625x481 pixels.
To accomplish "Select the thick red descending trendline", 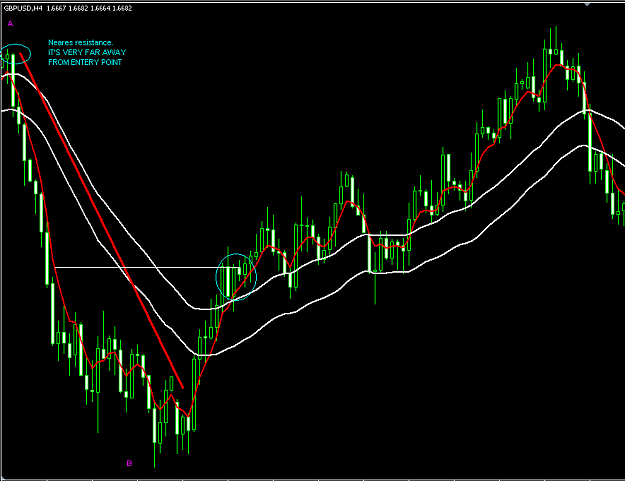I will [x=101, y=220].
